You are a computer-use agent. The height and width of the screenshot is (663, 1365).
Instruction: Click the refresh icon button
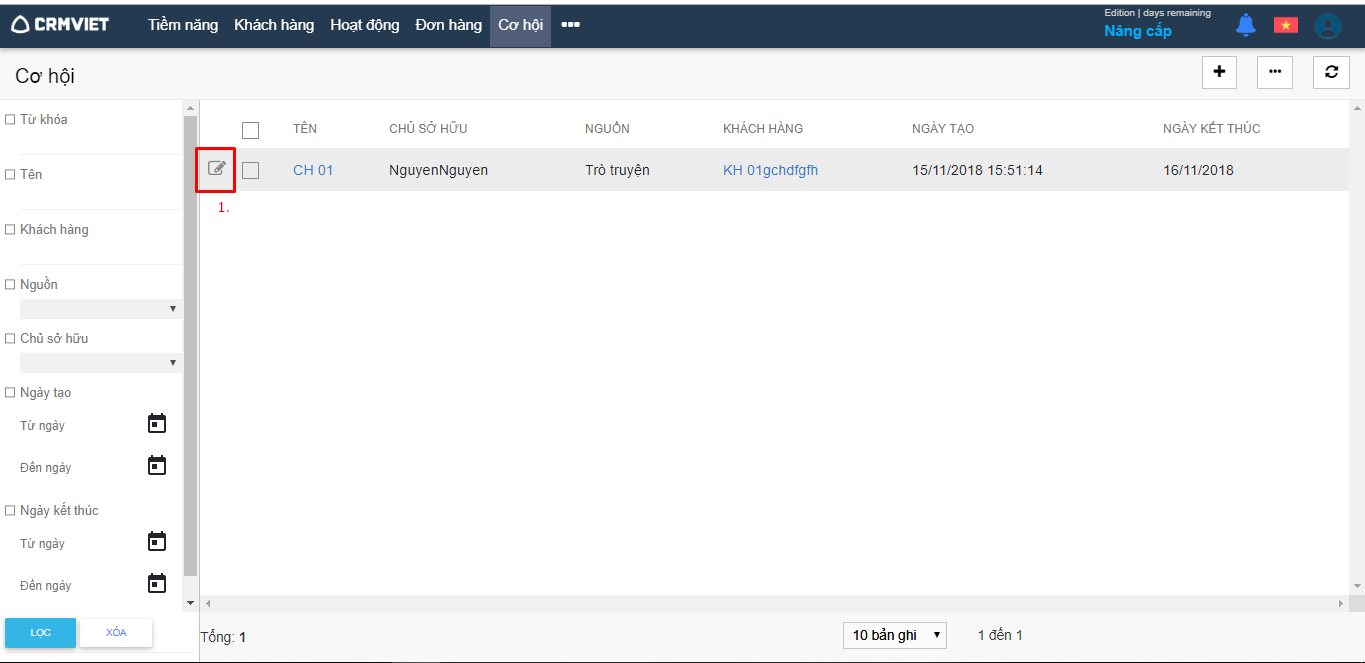pyautogui.click(x=1331, y=72)
